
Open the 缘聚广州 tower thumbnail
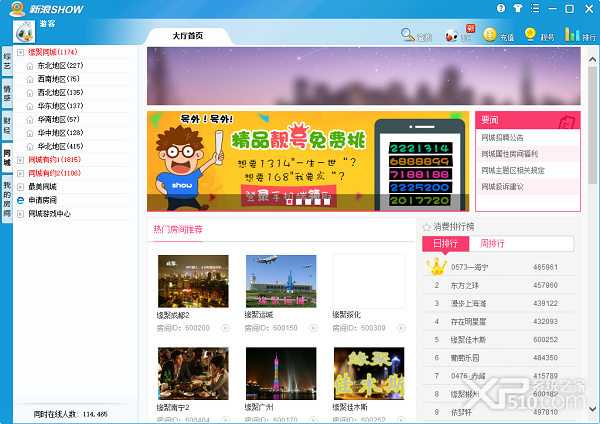[281, 373]
